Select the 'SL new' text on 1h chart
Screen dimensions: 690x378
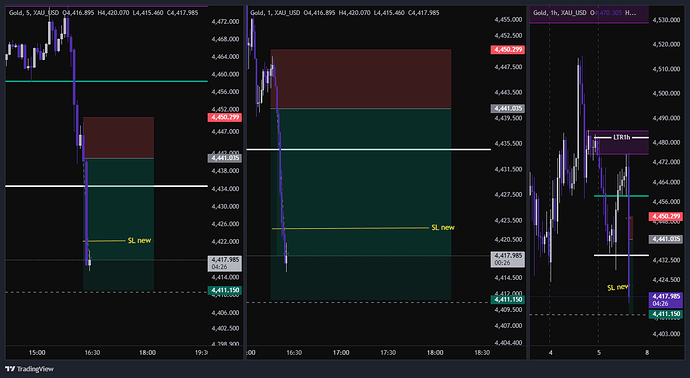point(618,287)
